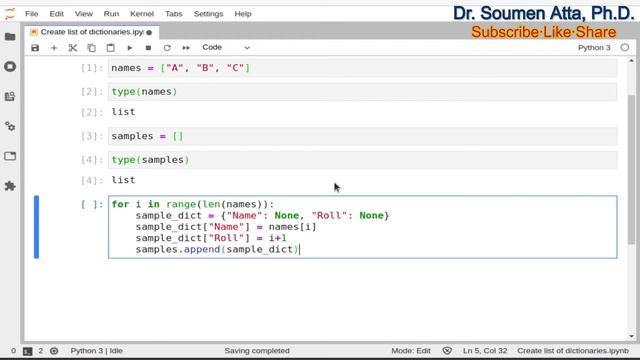Open the Run menu
640x360 pixels.
(111, 14)
